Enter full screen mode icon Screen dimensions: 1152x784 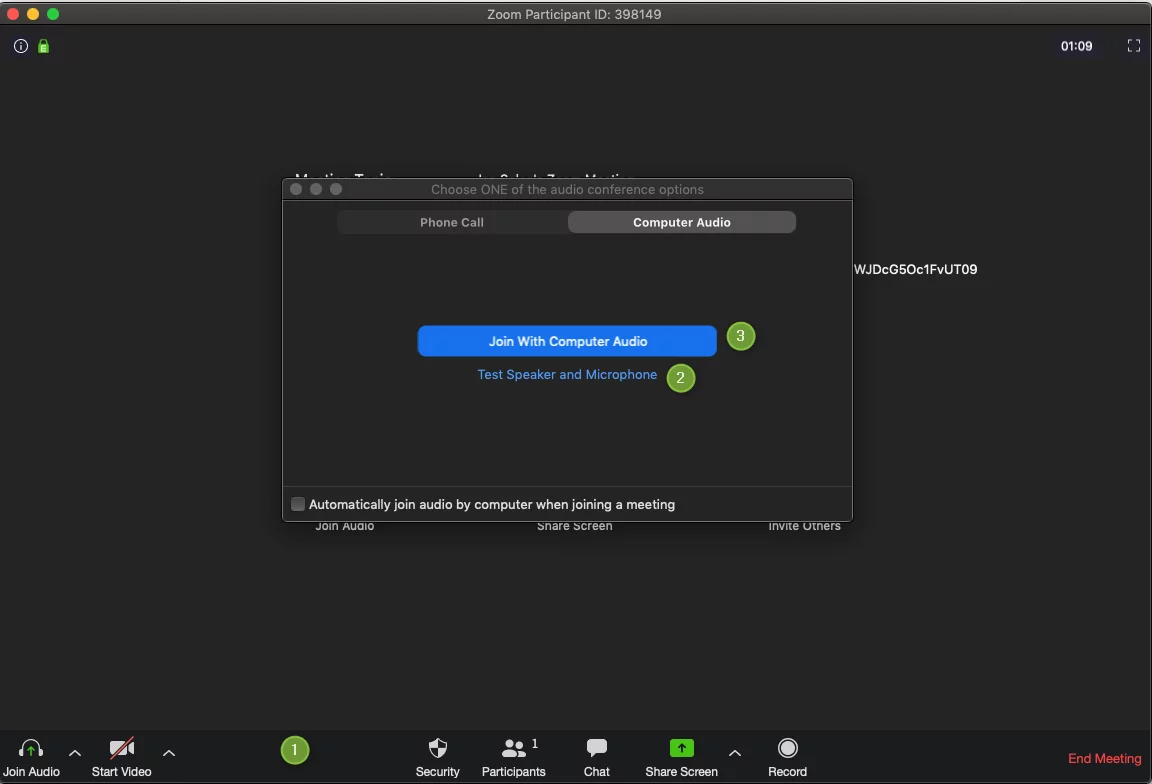[x=1133, y=46]
